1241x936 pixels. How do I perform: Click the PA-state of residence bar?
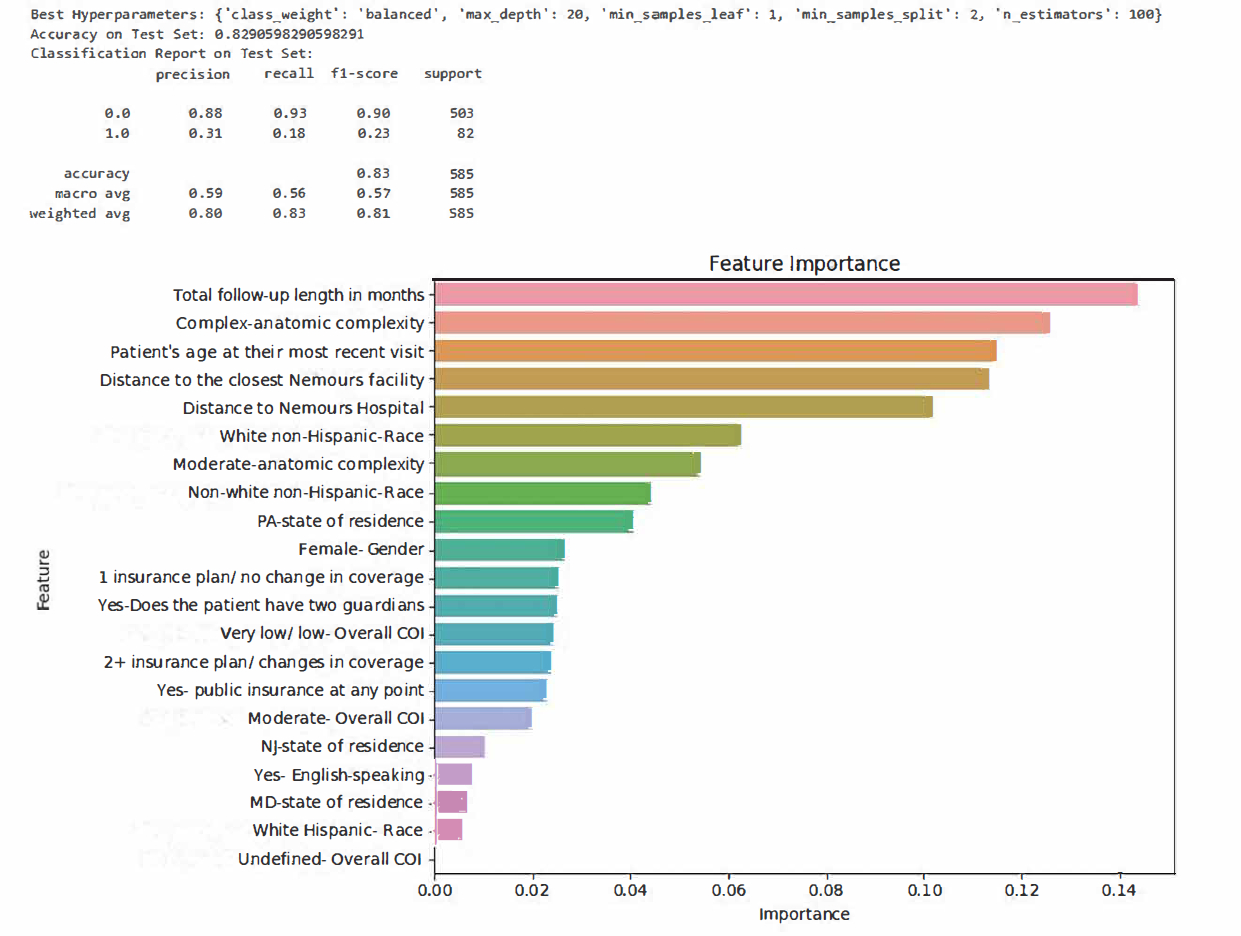pyautogui.click(x=534, y=521)
